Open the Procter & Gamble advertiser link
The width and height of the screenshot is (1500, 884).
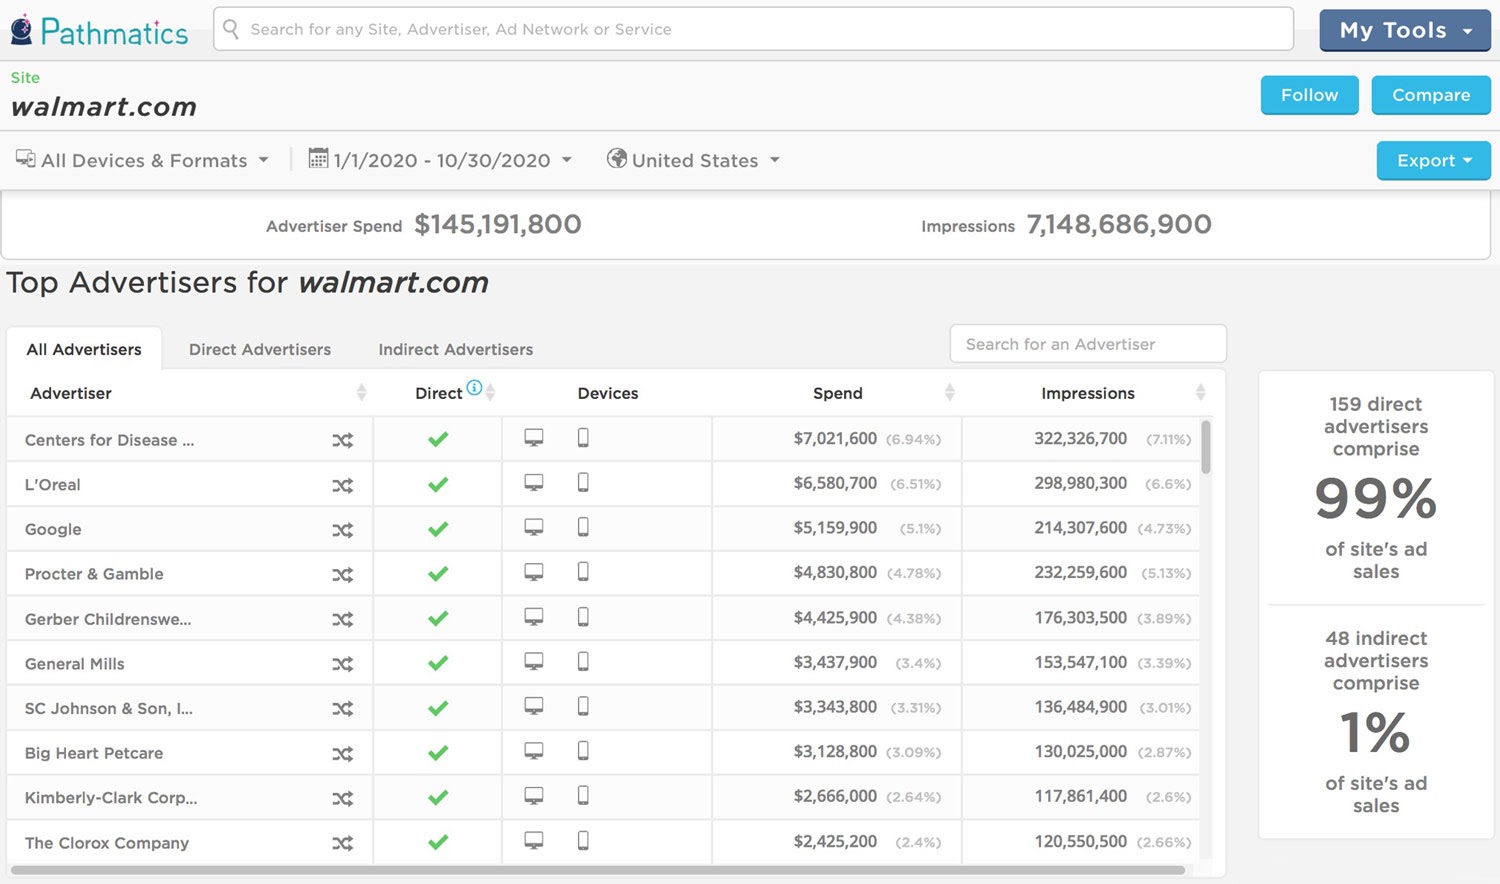point(94,574)
